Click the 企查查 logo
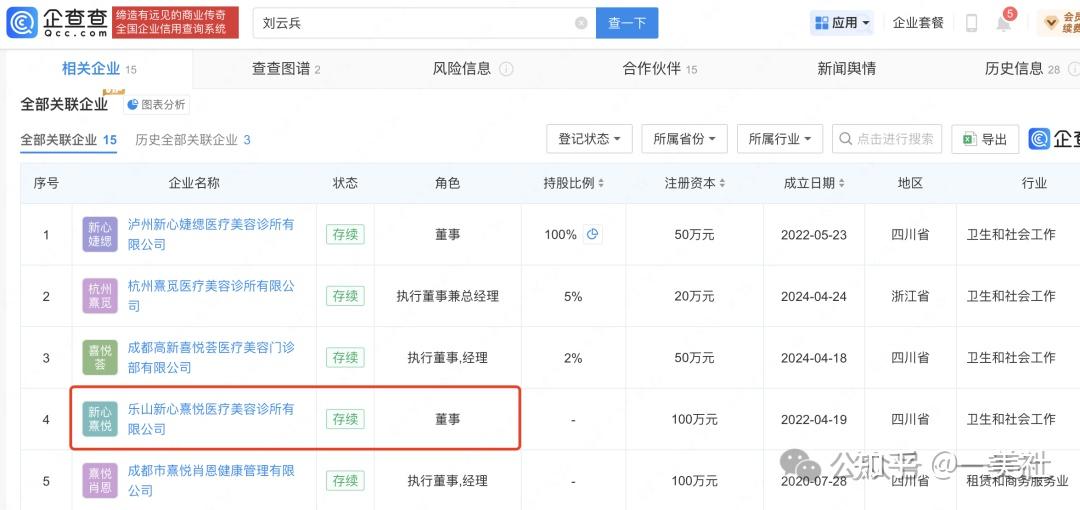This screenshot has height=510, width=1080. (x=56, y=22)
